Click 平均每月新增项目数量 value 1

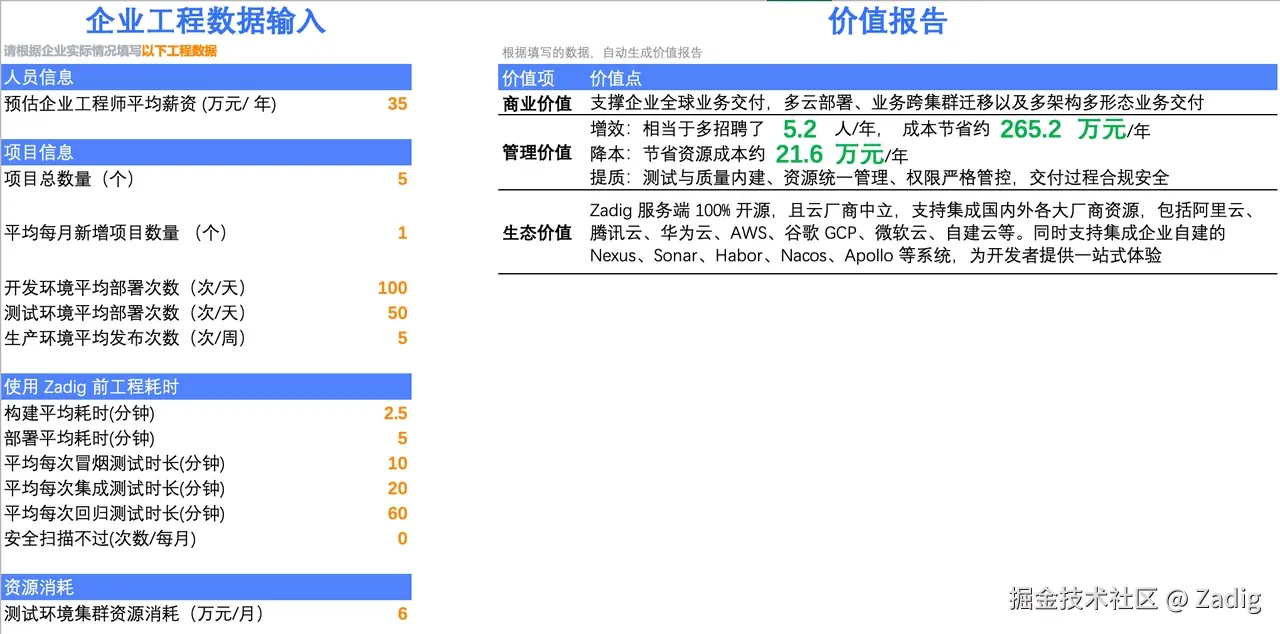pos(403,233)
